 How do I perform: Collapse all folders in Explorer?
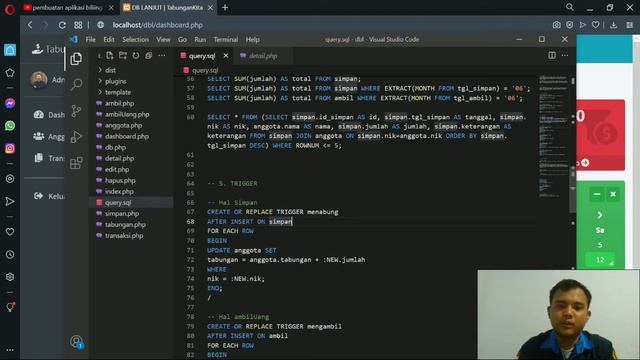click(149, 56)
